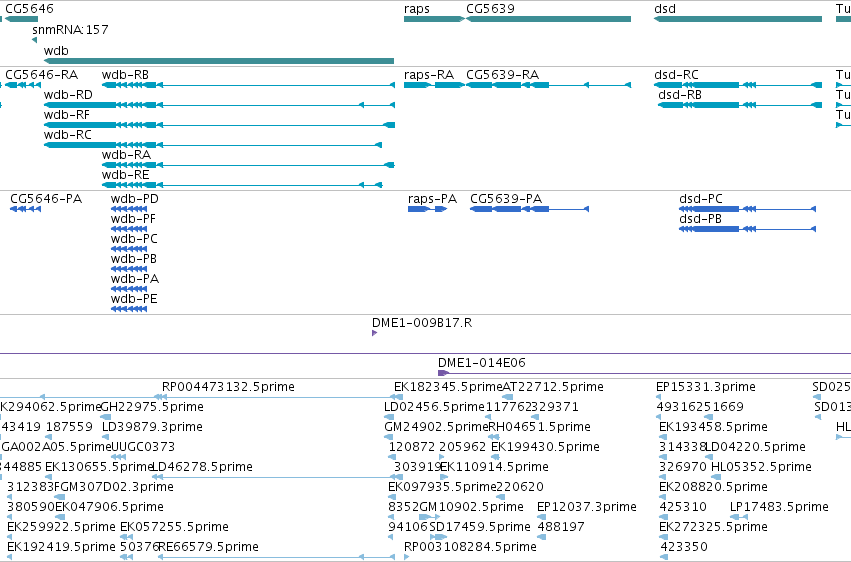Select transcript wdb-RE label
851x562 pixels.
coord(125,175)
